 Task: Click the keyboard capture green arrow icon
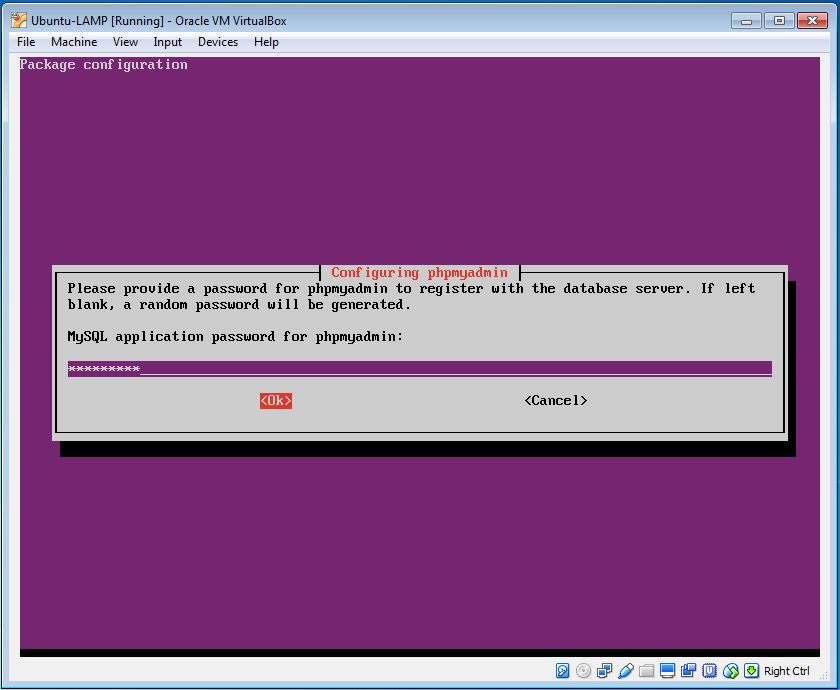[x=752, y=670]
